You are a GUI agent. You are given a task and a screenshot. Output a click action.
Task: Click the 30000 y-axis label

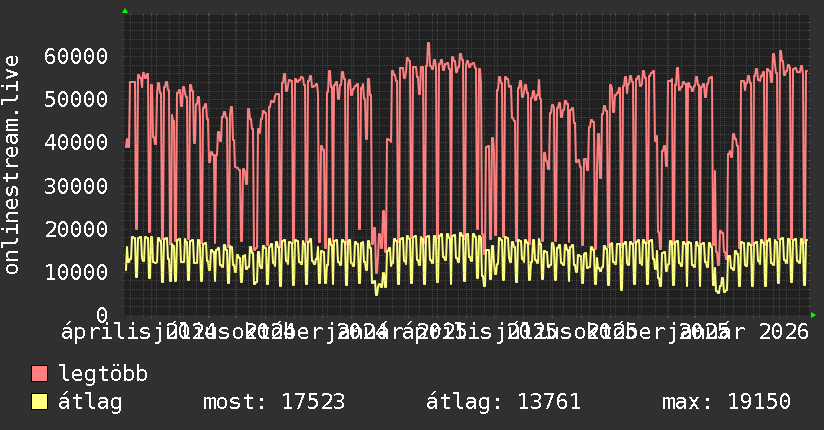[x=76, y=186]
